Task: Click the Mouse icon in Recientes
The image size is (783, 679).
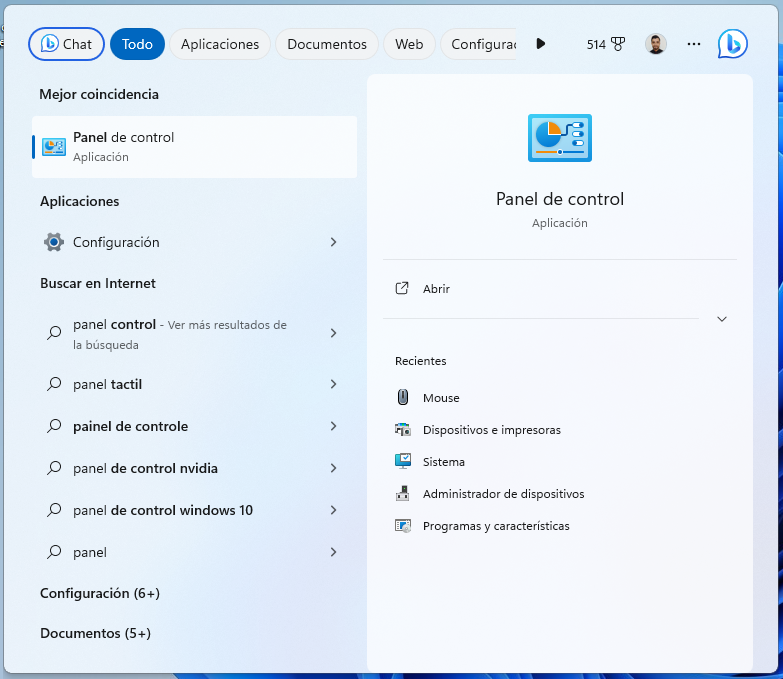Action: [402, 397]
